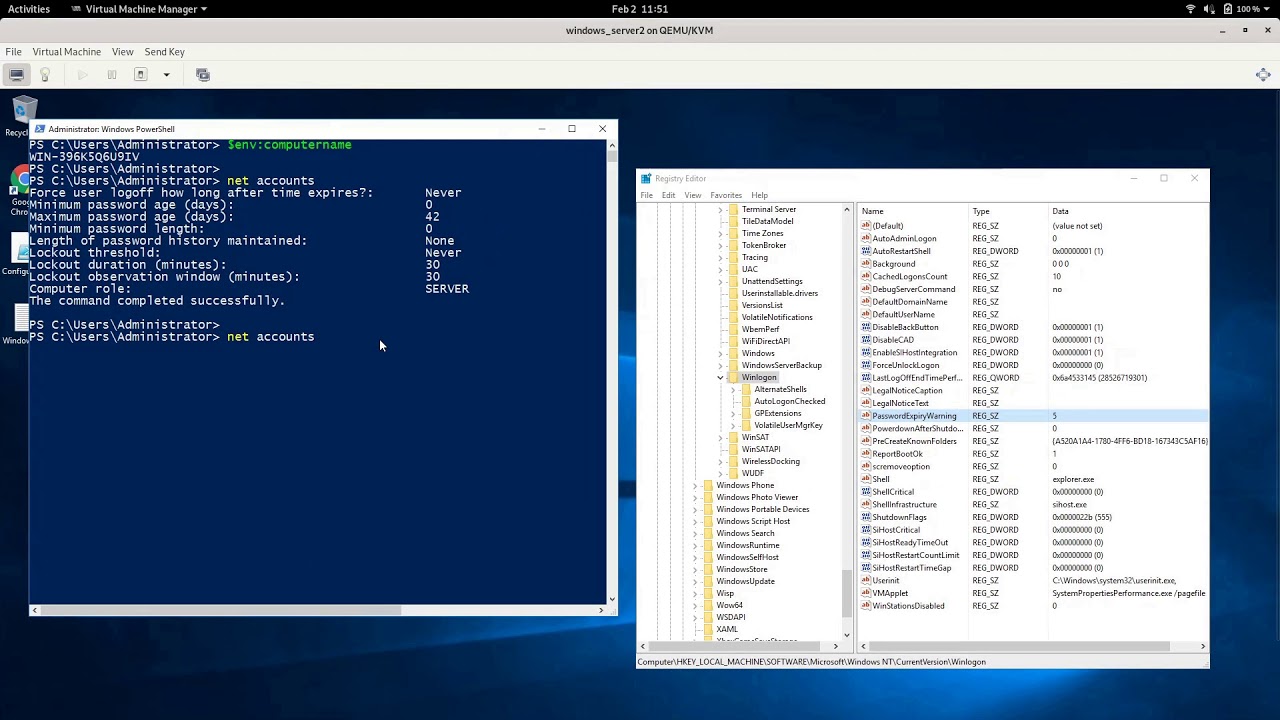Click the Winlogon folder icon in tree
This screenshot has width=1280, height=720.
[x=734, y=377]
